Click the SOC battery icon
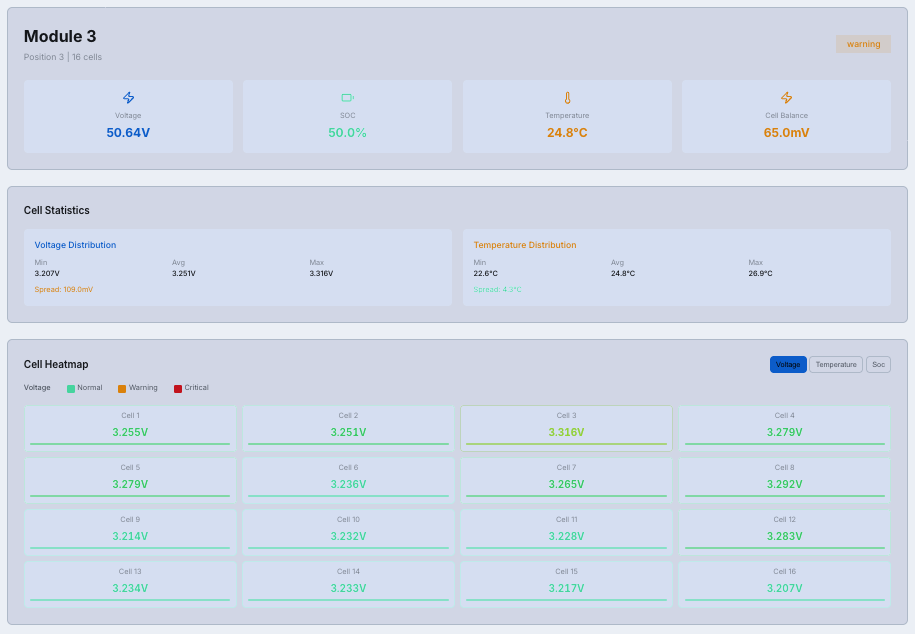 348,97
